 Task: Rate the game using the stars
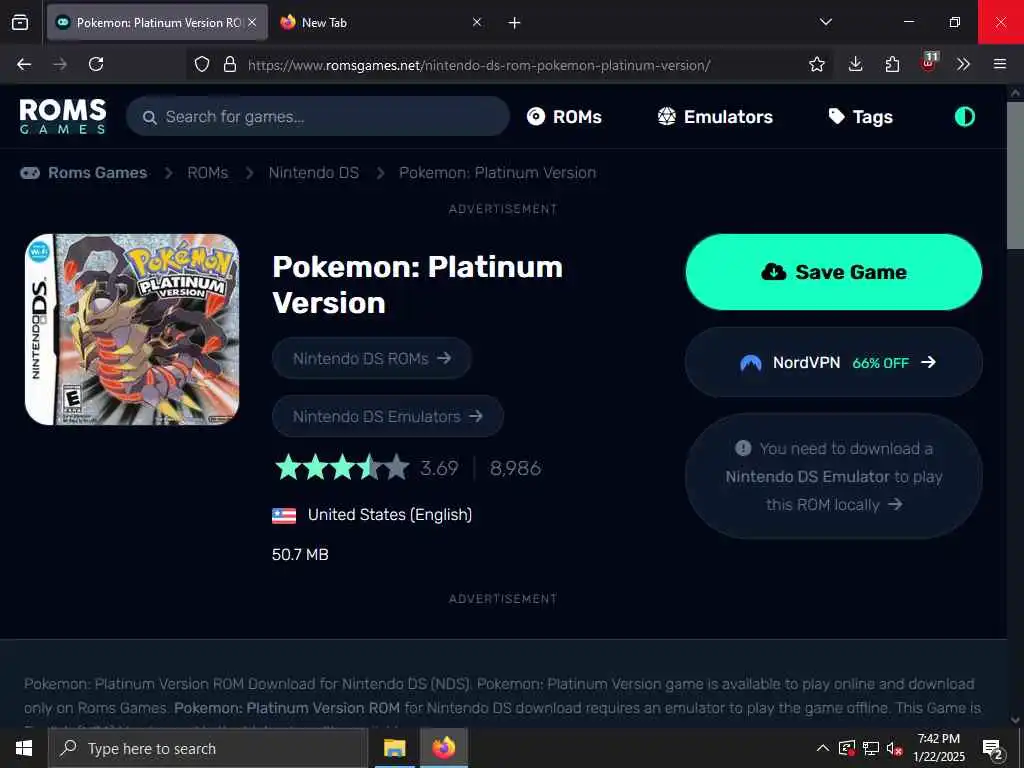tap(342, 468)
